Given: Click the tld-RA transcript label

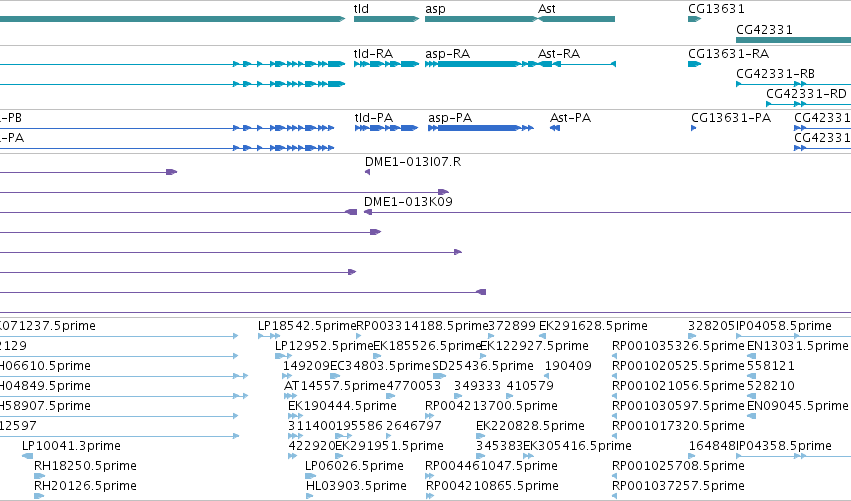Looking at the screenshot, I should click(373, 53).
